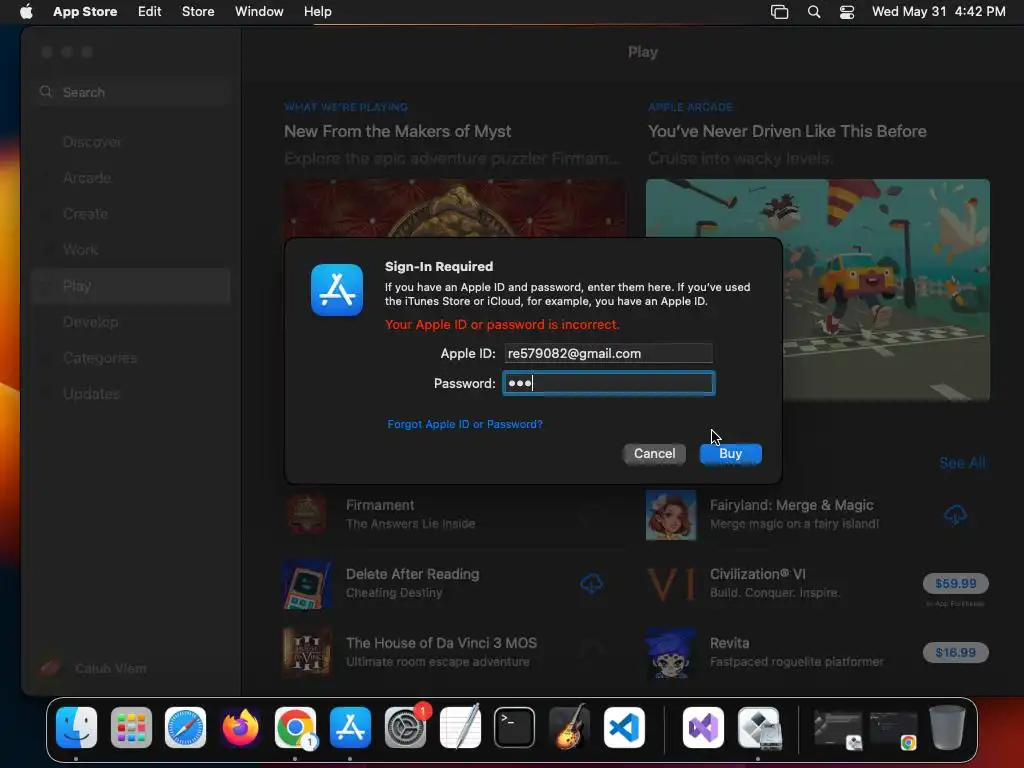Click the Firmament app title

(379, 505)
